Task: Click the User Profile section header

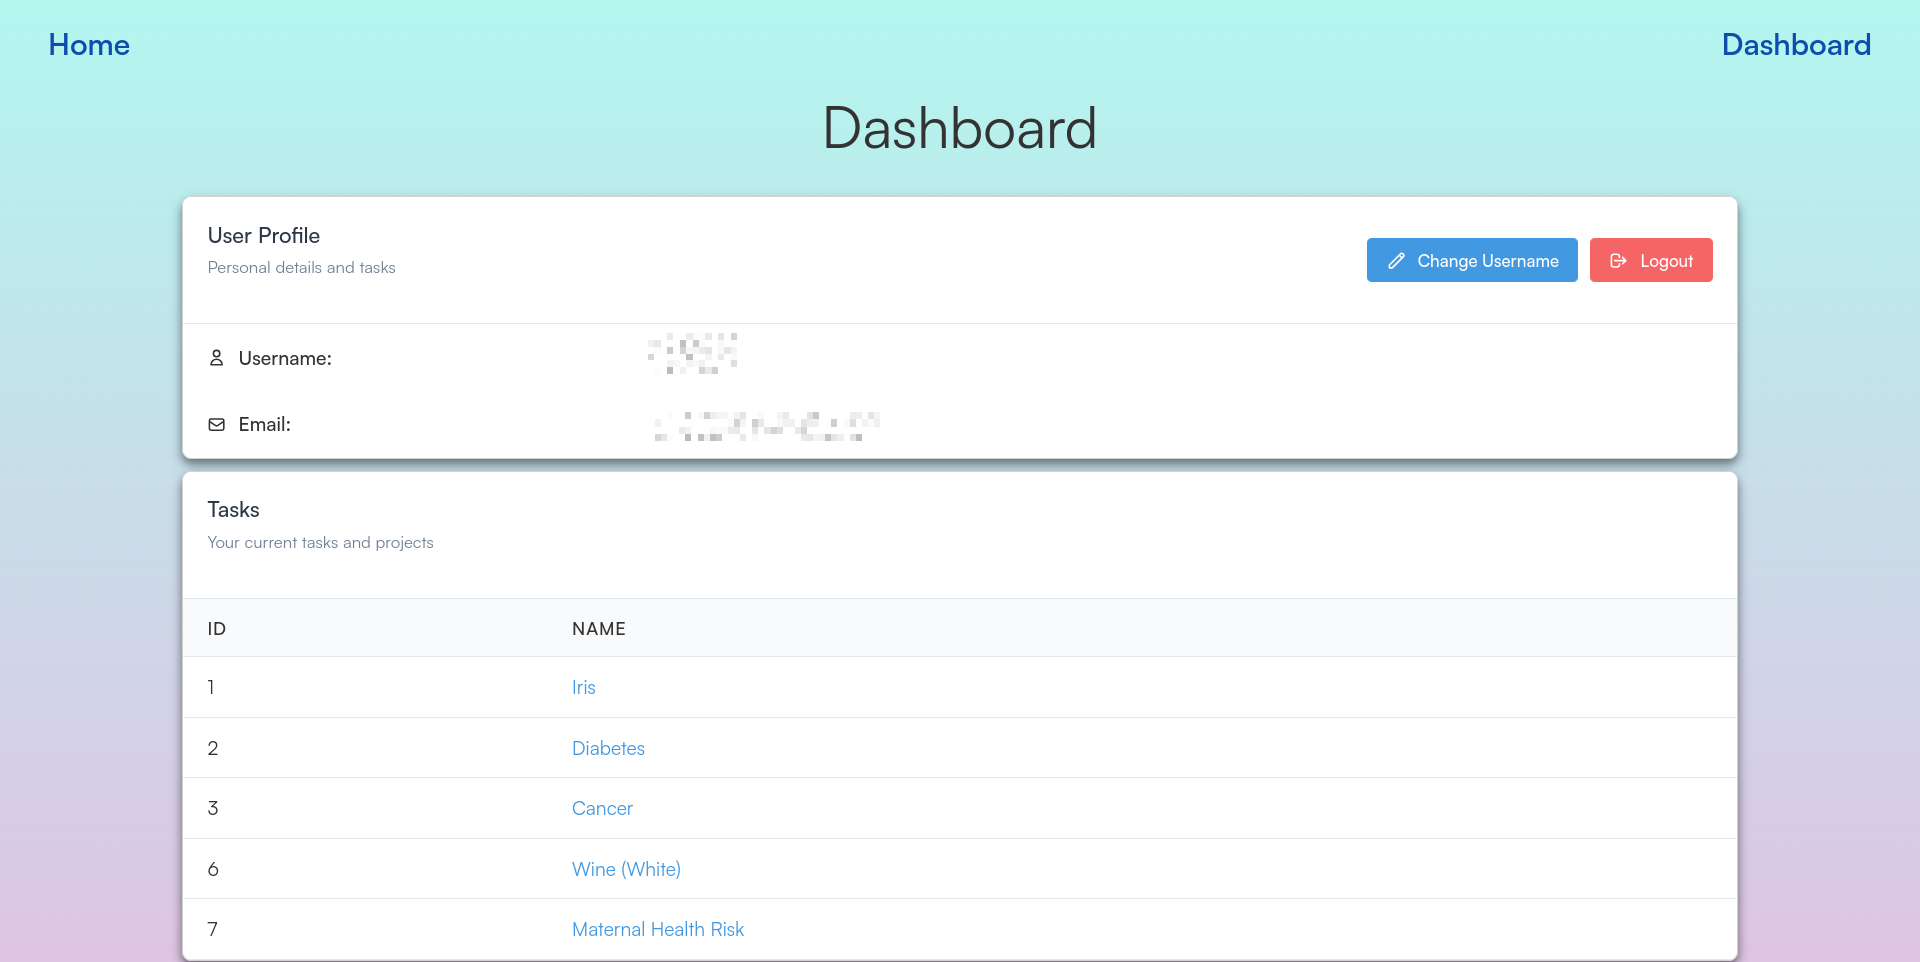Action: 263,235
